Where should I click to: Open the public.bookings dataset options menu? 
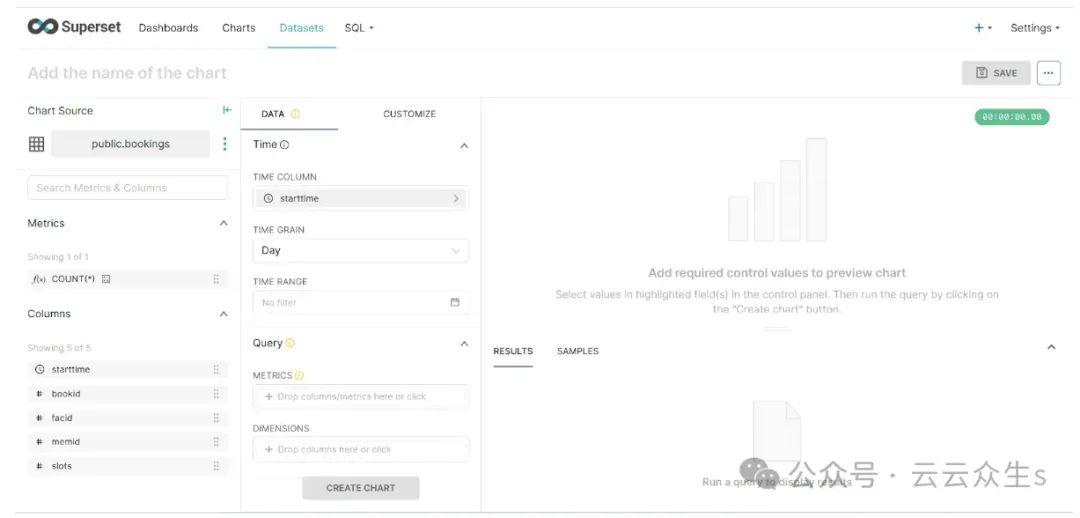[224, 144]
